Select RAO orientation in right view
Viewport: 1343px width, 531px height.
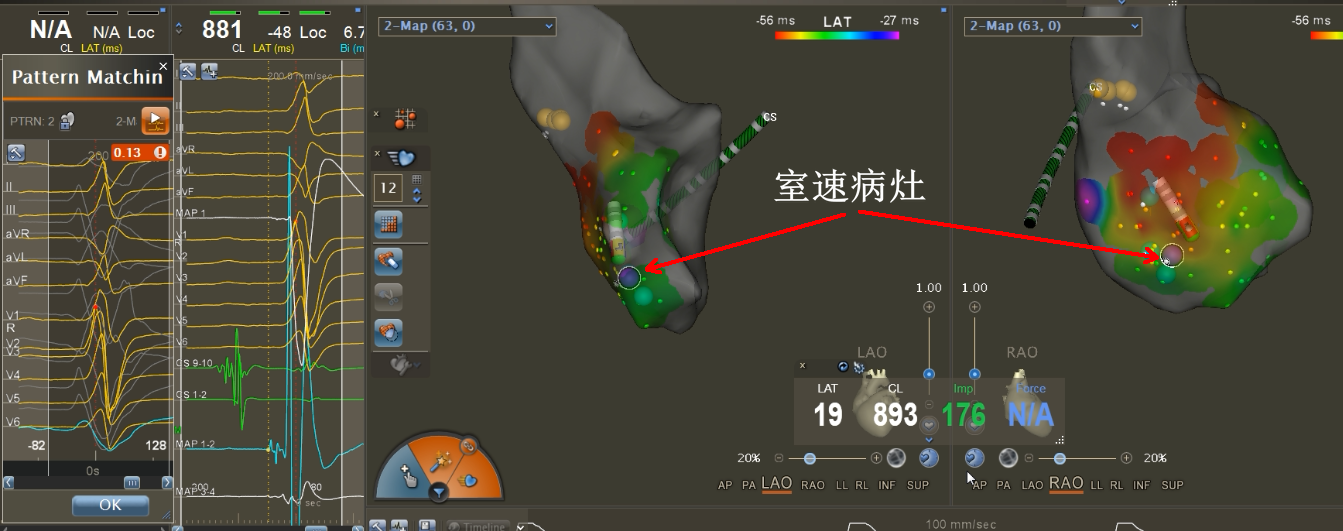(x=1066, y=484)
